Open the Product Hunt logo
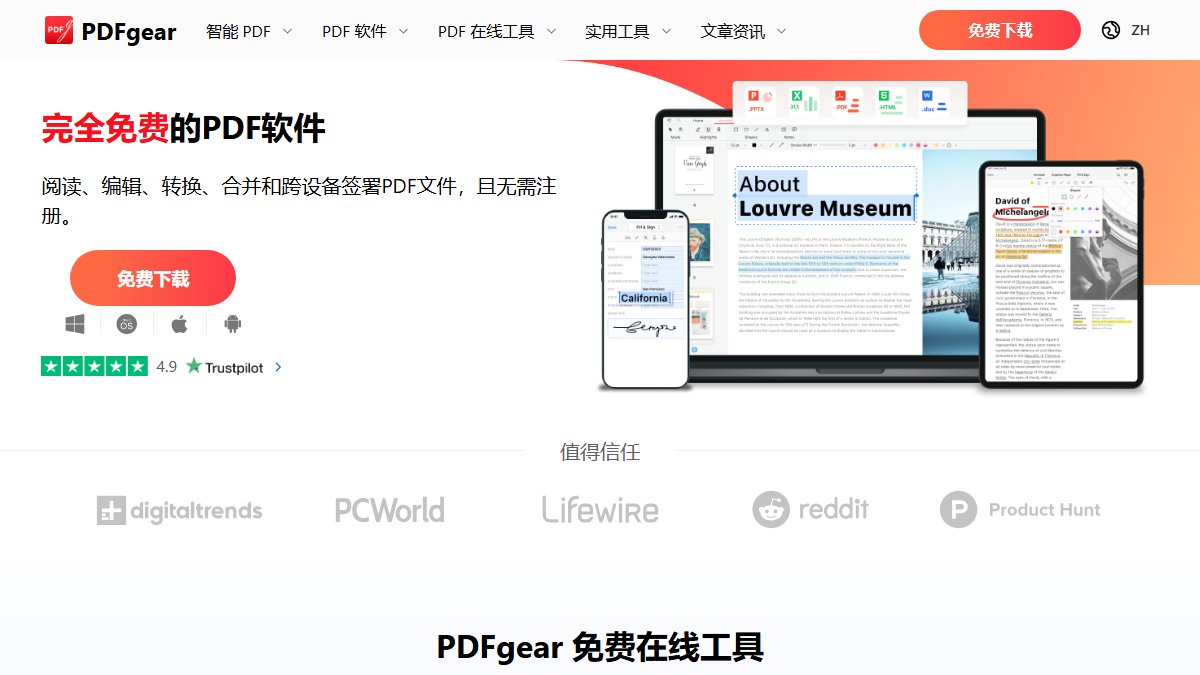The width and height of the screenshot is (1200, 675). 1020,510
